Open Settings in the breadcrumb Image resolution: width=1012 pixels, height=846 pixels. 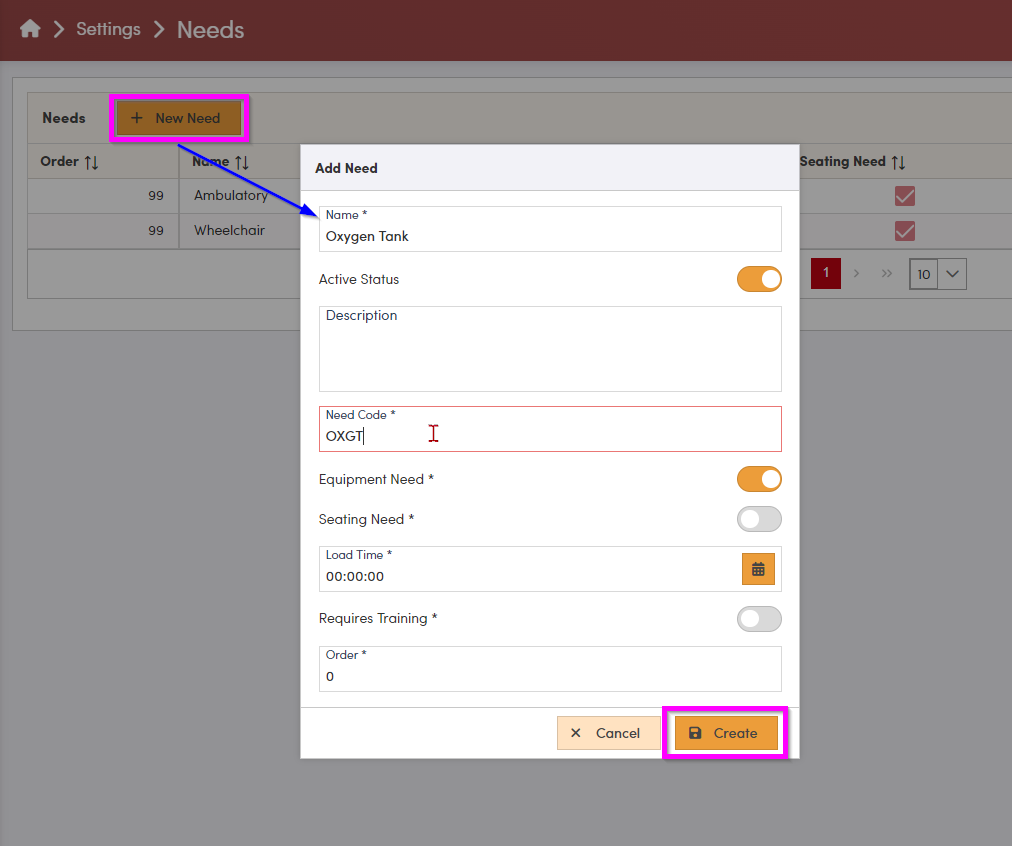click(x=108, y=29)
